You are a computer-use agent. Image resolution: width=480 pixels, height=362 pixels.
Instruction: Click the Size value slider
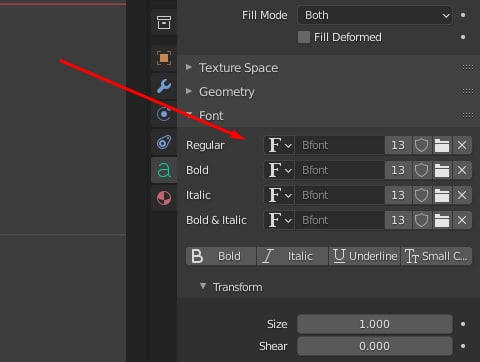375,324
